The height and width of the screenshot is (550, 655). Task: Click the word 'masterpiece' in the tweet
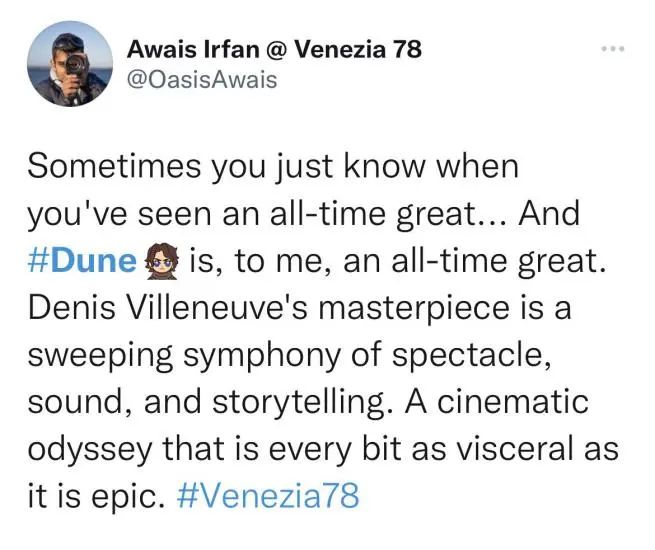pyautogui.click(x=414, y=310)
